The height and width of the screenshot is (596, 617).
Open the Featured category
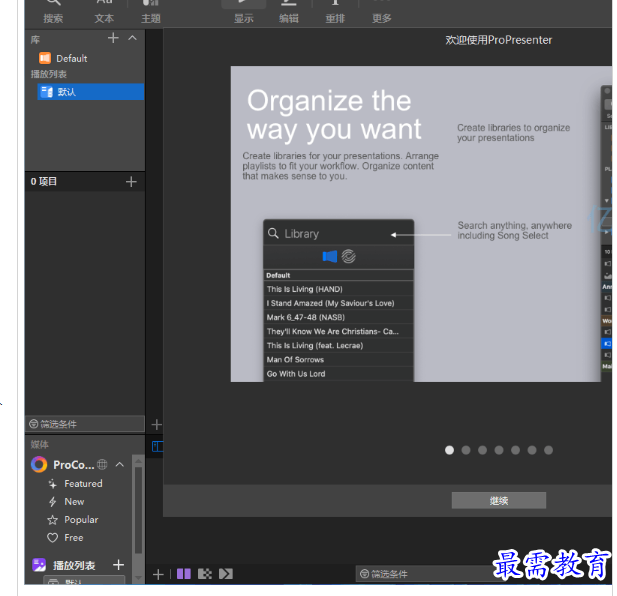(83, 483)
